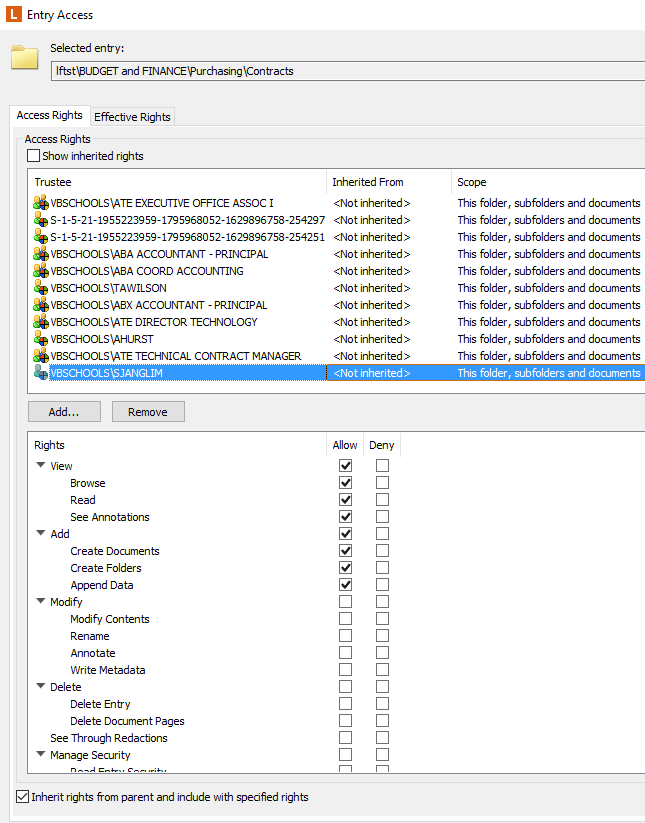Click trustee icon for SID ending 254297

point(41,220)
